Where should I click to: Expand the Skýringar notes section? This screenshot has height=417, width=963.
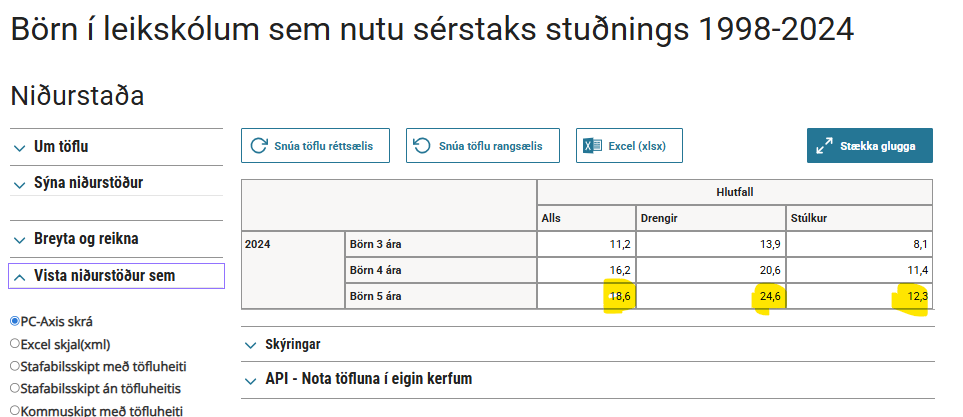click(x=291, y=344)
